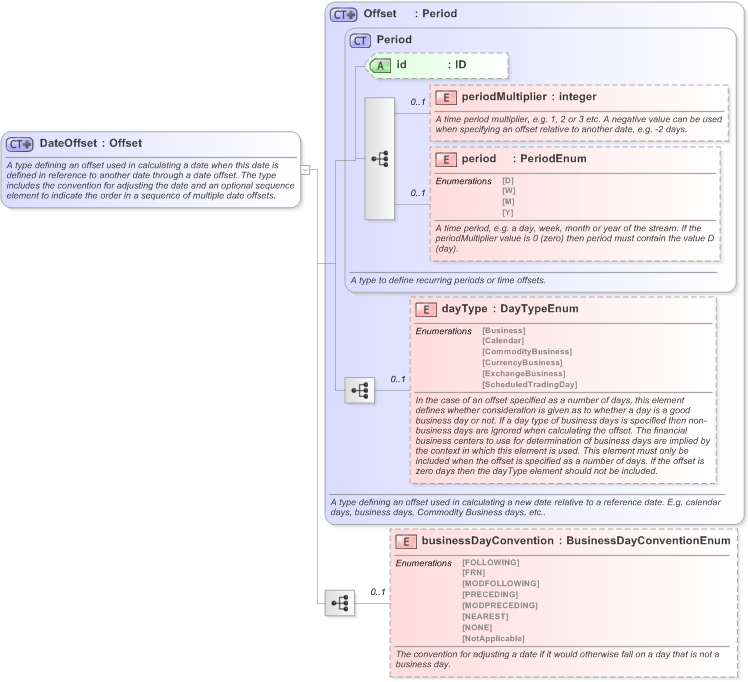Click the businessDayConvention description text
The image size is (748, 682).
pyautogui.click(x=557, y=659)
